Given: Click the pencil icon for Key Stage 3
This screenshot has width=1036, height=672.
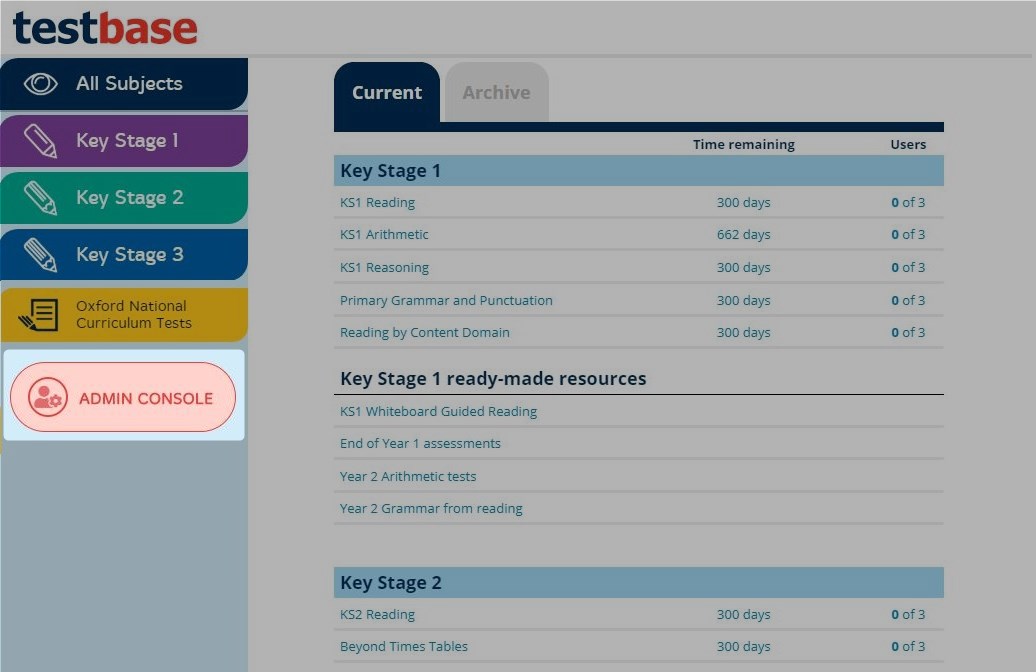Looking at the screenshot, I should tap(40, 255).
